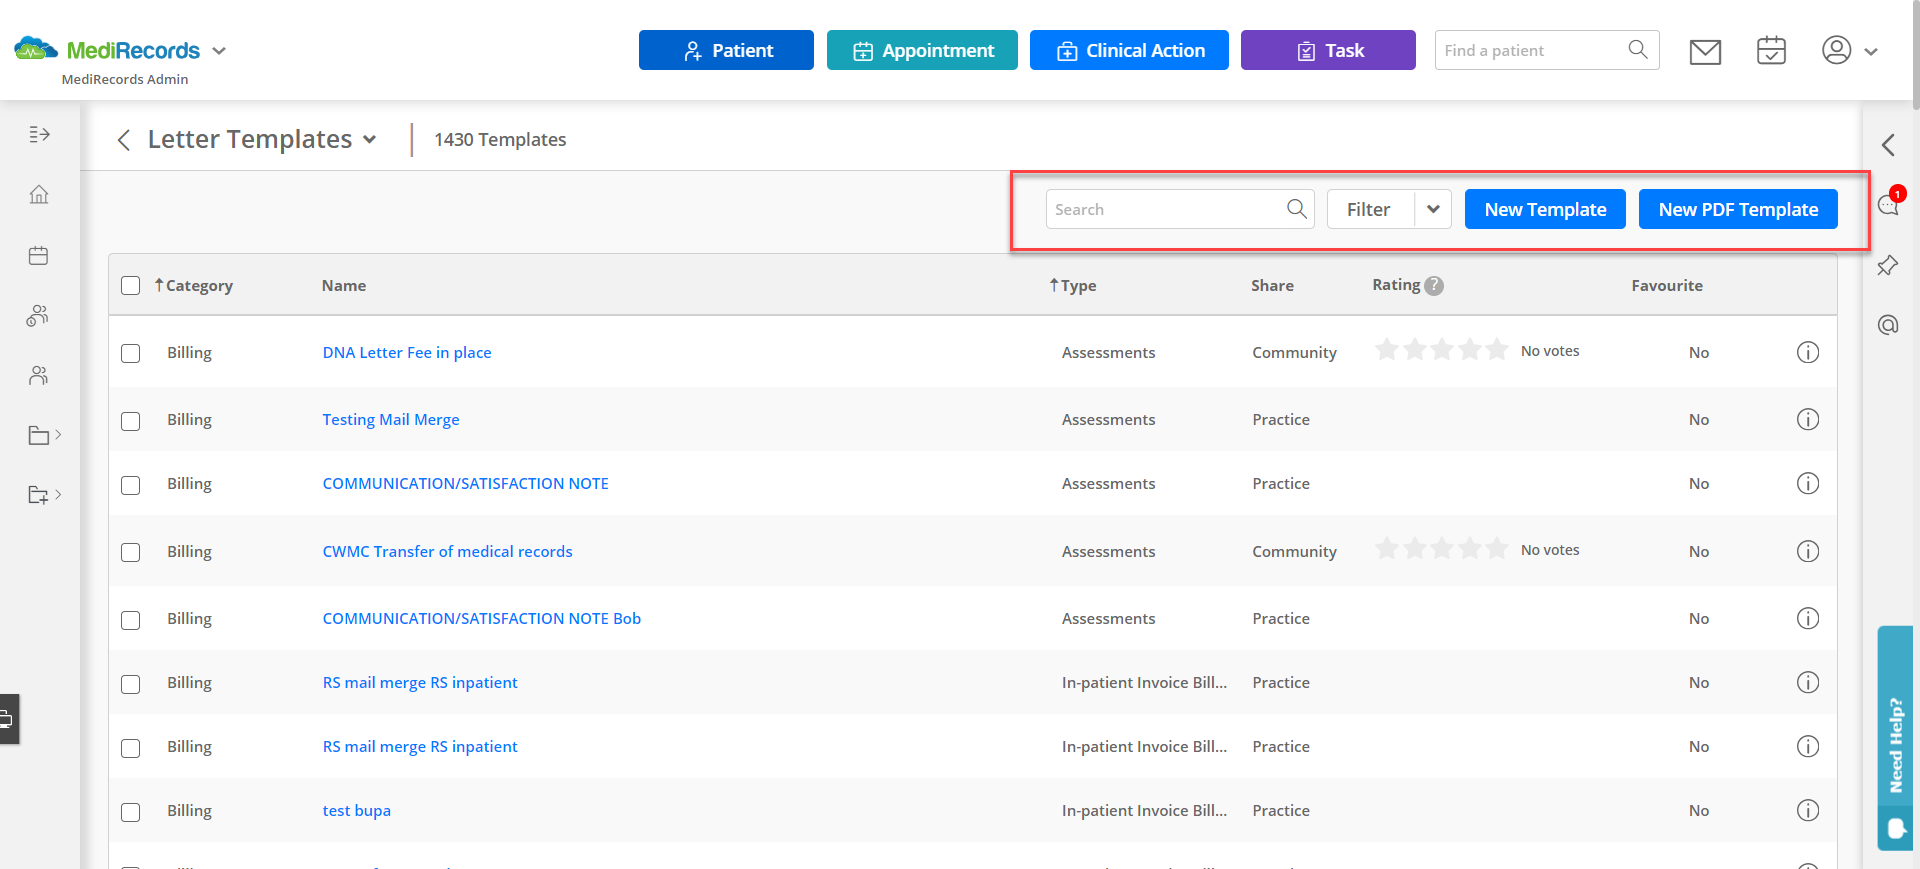Open the Home dashboard icon in sidebar

39,194
